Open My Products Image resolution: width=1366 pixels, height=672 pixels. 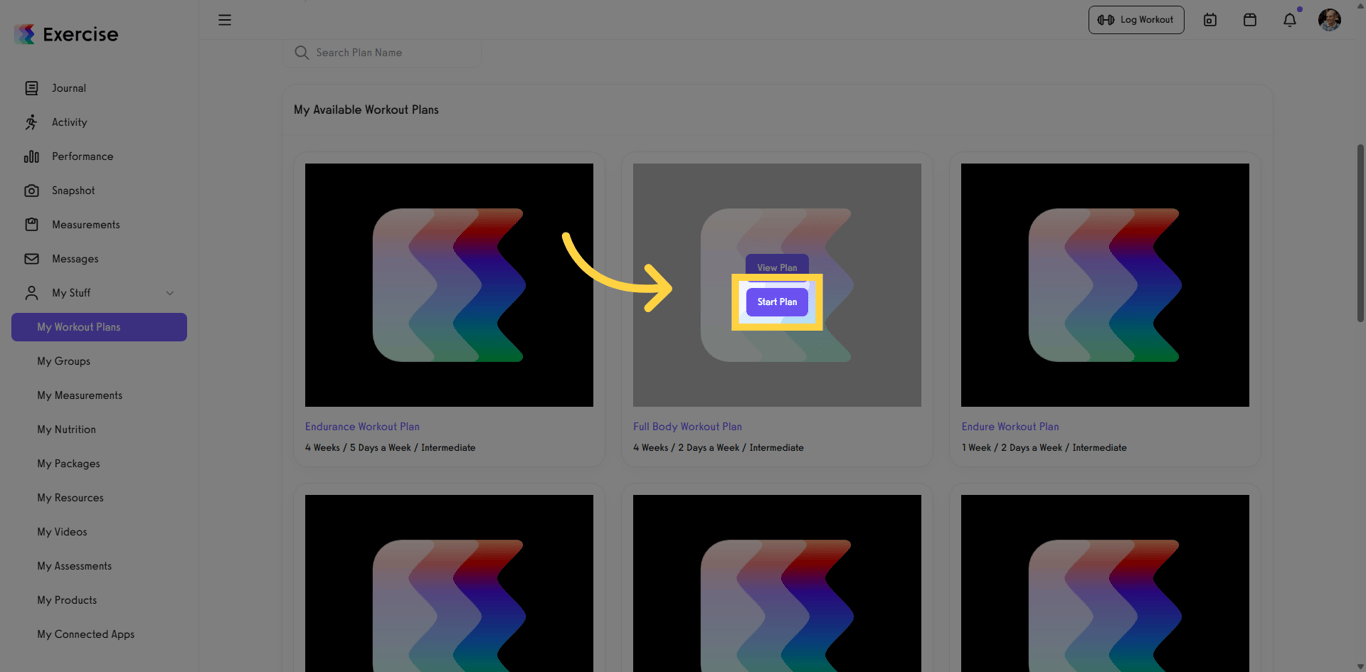[67, 599]
